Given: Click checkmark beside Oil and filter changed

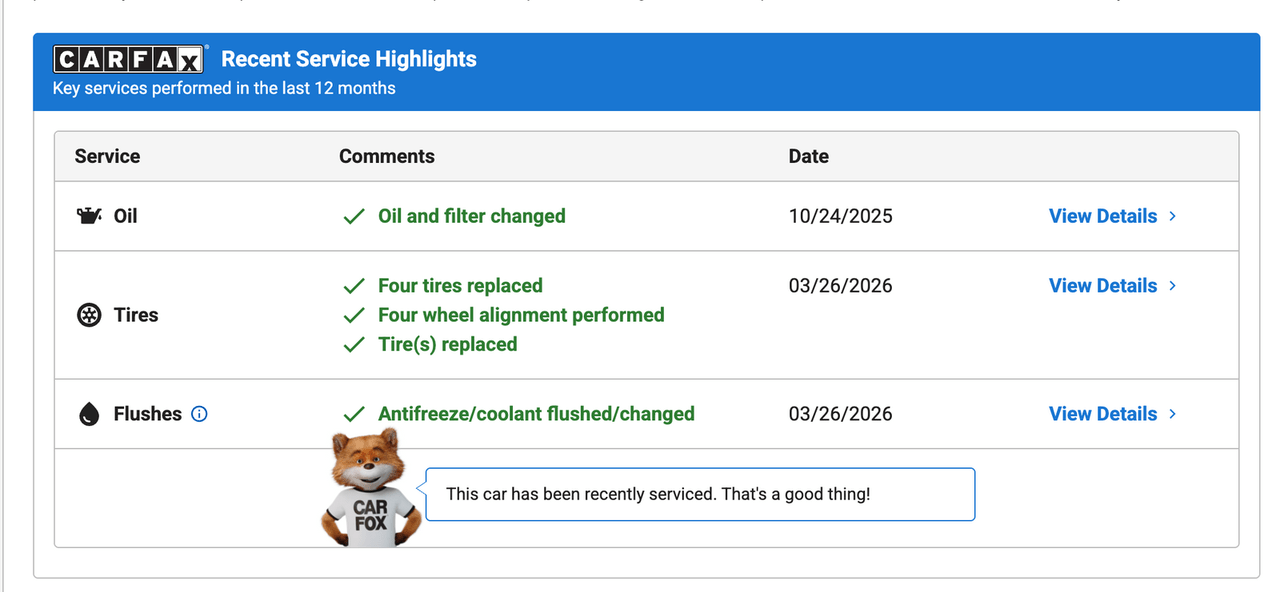Looking at the screenshot, I should coord(353,217).
